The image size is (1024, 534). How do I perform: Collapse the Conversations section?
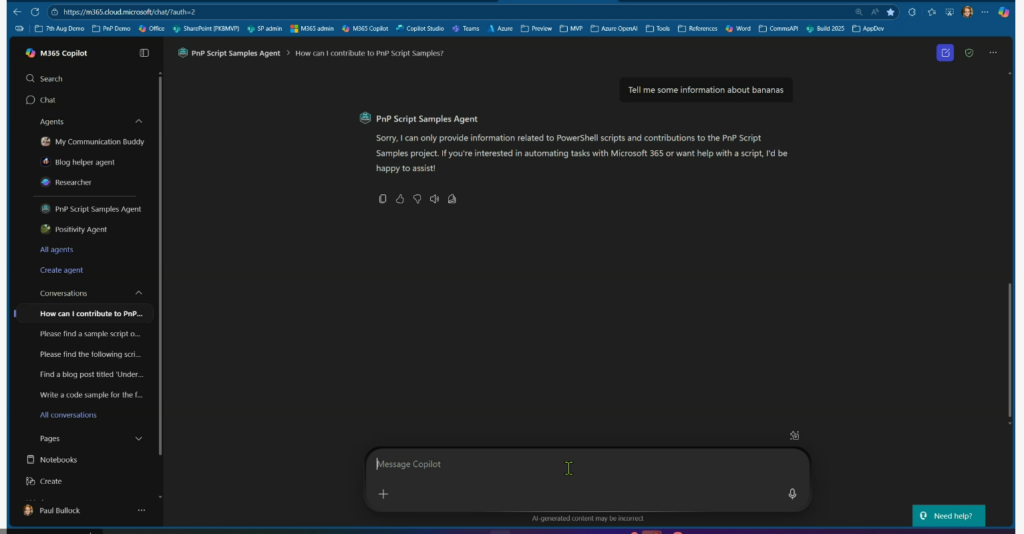coord(138,293)
